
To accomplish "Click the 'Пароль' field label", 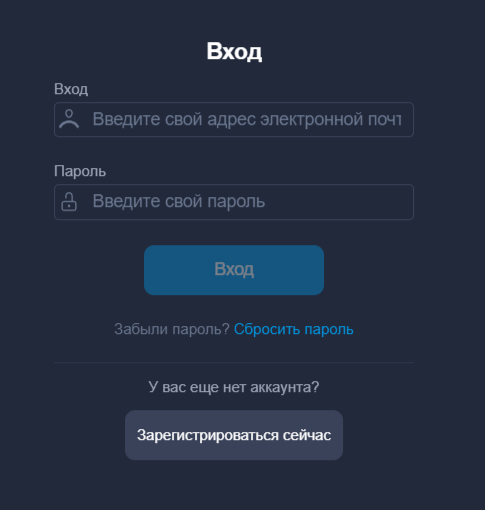I will [80, 171].
